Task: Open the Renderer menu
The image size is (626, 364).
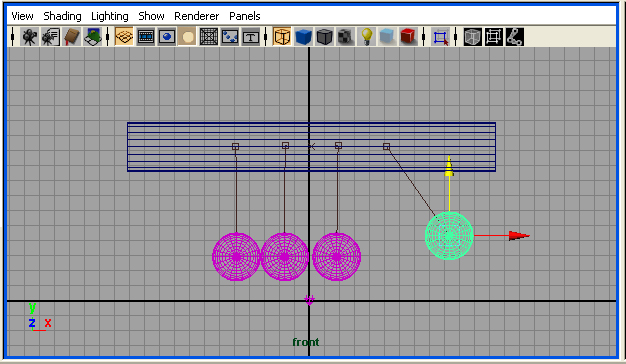Action: point(196,16)
